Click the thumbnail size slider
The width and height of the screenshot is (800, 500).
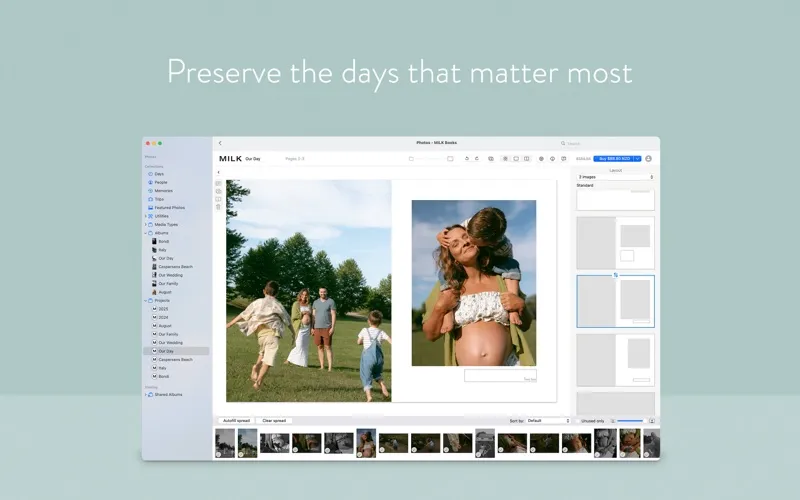click(x=631, y=421)
